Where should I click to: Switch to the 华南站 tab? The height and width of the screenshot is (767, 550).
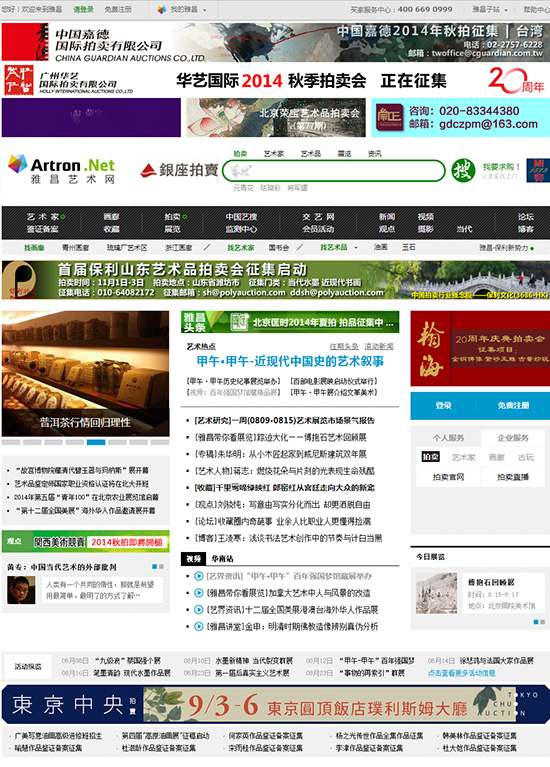(x=222, y=559)
